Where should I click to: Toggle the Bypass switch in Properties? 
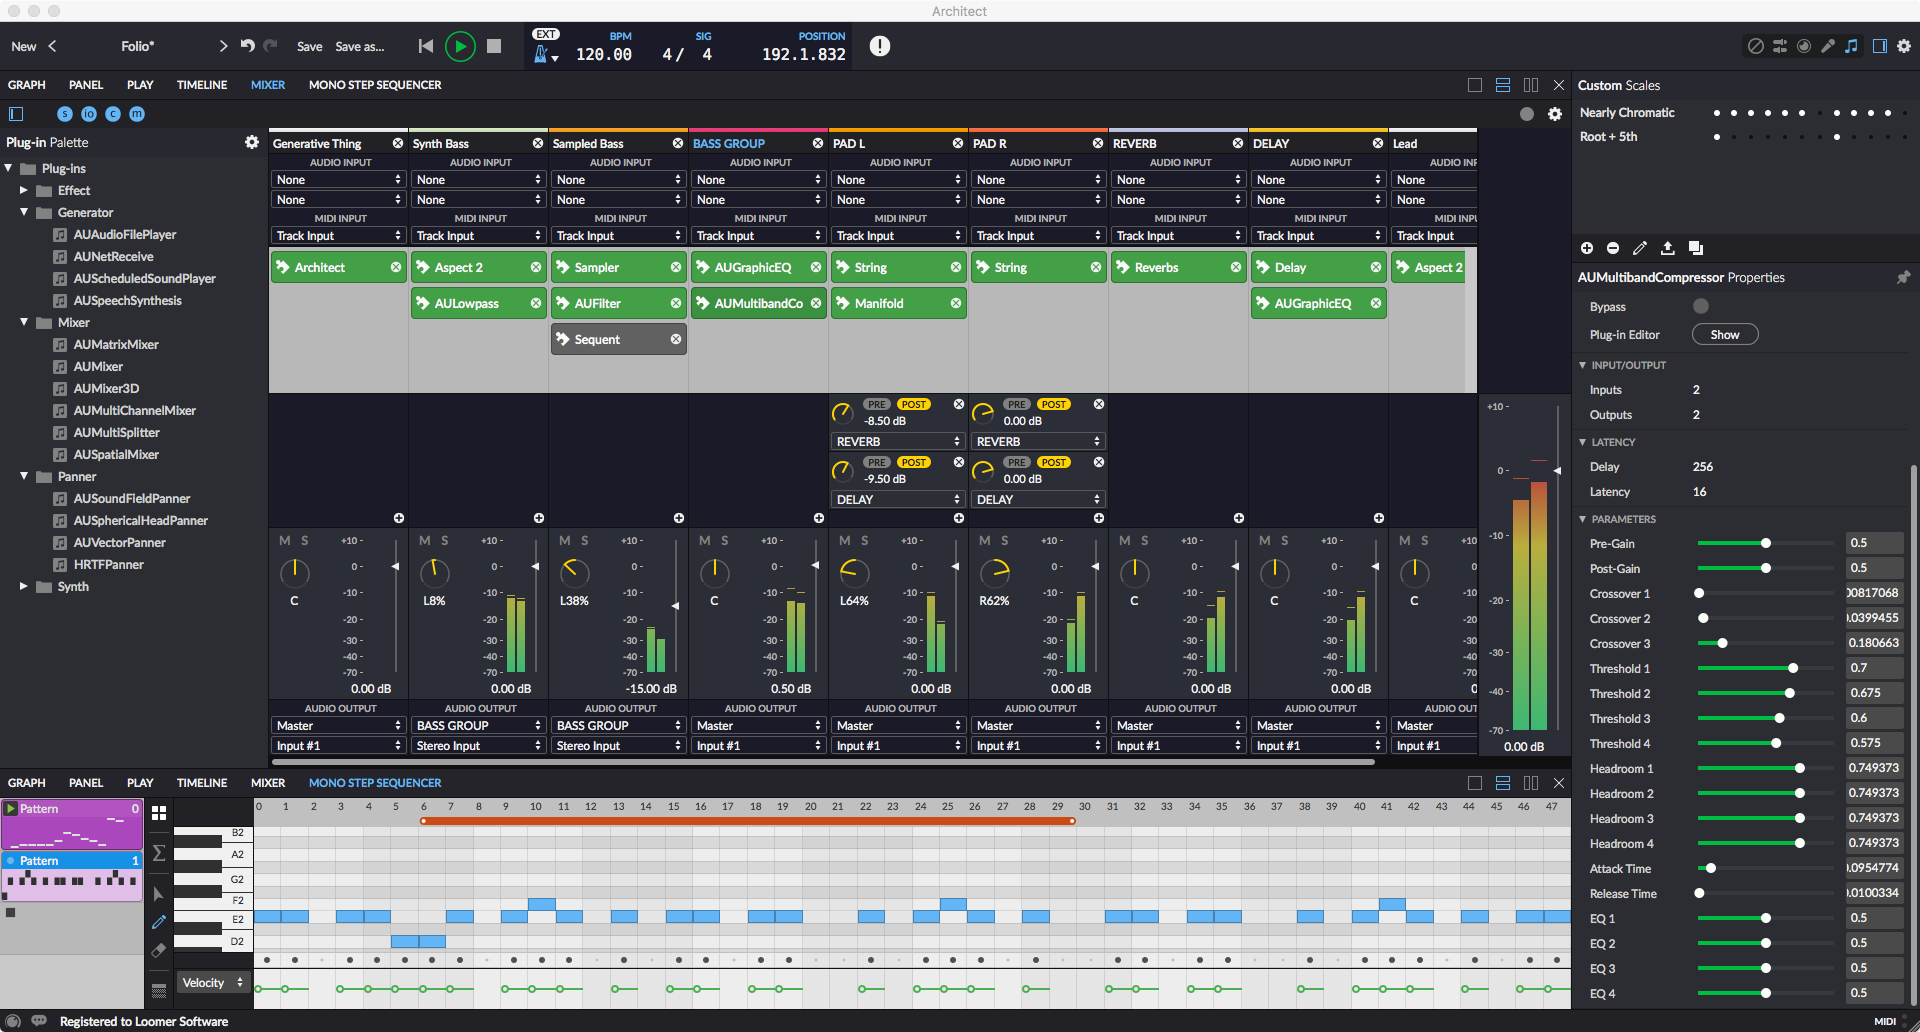tap(1701, 306)
